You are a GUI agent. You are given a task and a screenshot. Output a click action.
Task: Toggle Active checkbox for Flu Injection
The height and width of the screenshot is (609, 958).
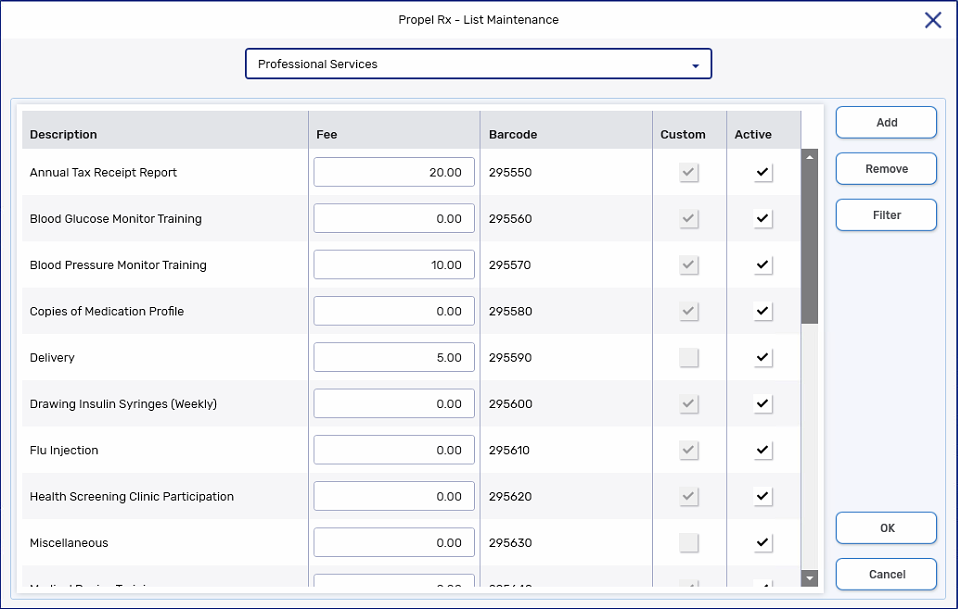763,450
